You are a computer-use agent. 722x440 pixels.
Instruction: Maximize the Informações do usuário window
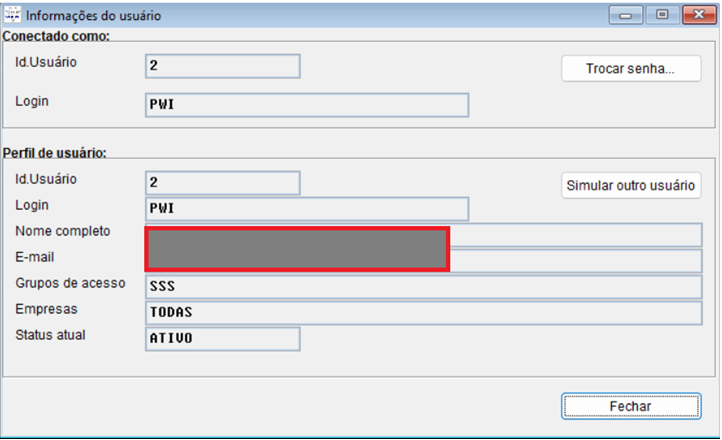point(661,16)
